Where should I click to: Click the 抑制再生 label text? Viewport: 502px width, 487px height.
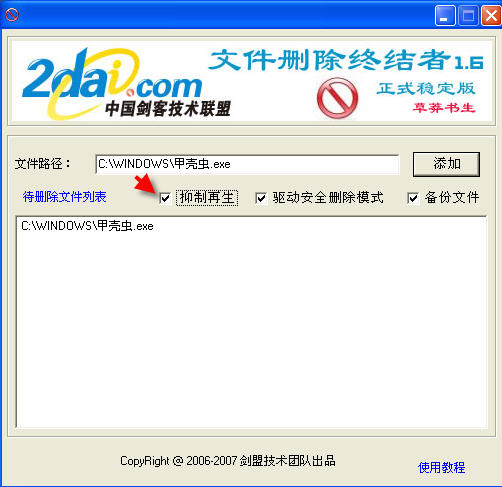[207, 197]
